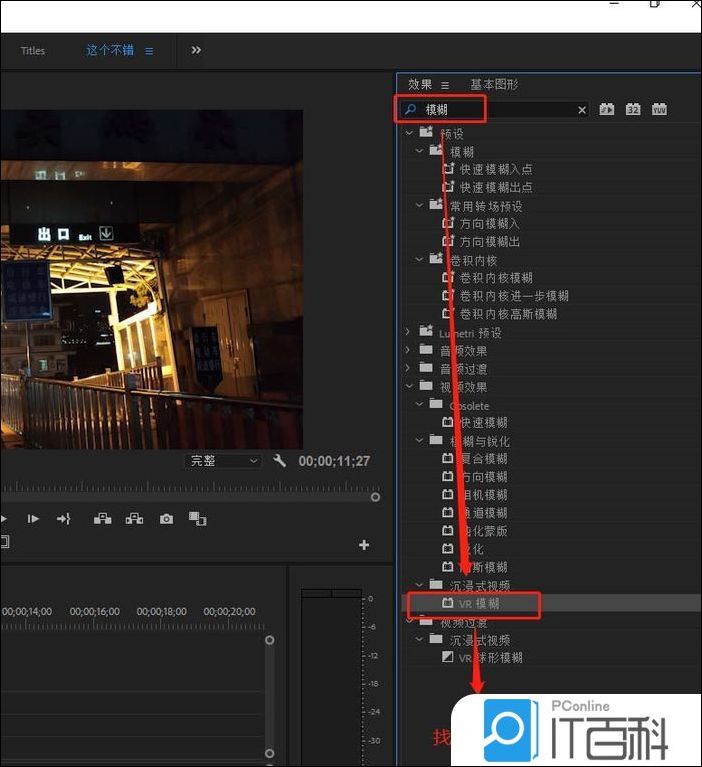This screenshot has height=767, width=702.
Task: Click the 模糊 effects search field
Action: 500,110
